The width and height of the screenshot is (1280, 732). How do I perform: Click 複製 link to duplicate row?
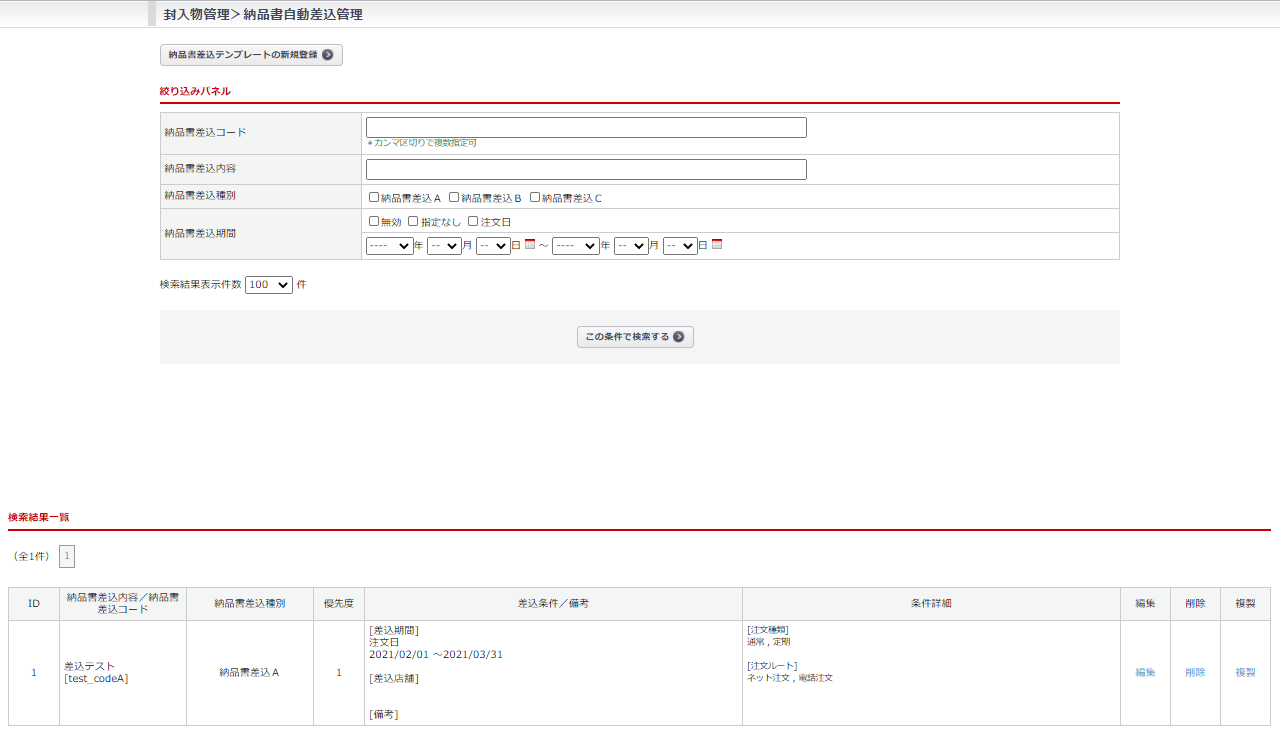pyautogui.click(x=1245, y=673)
